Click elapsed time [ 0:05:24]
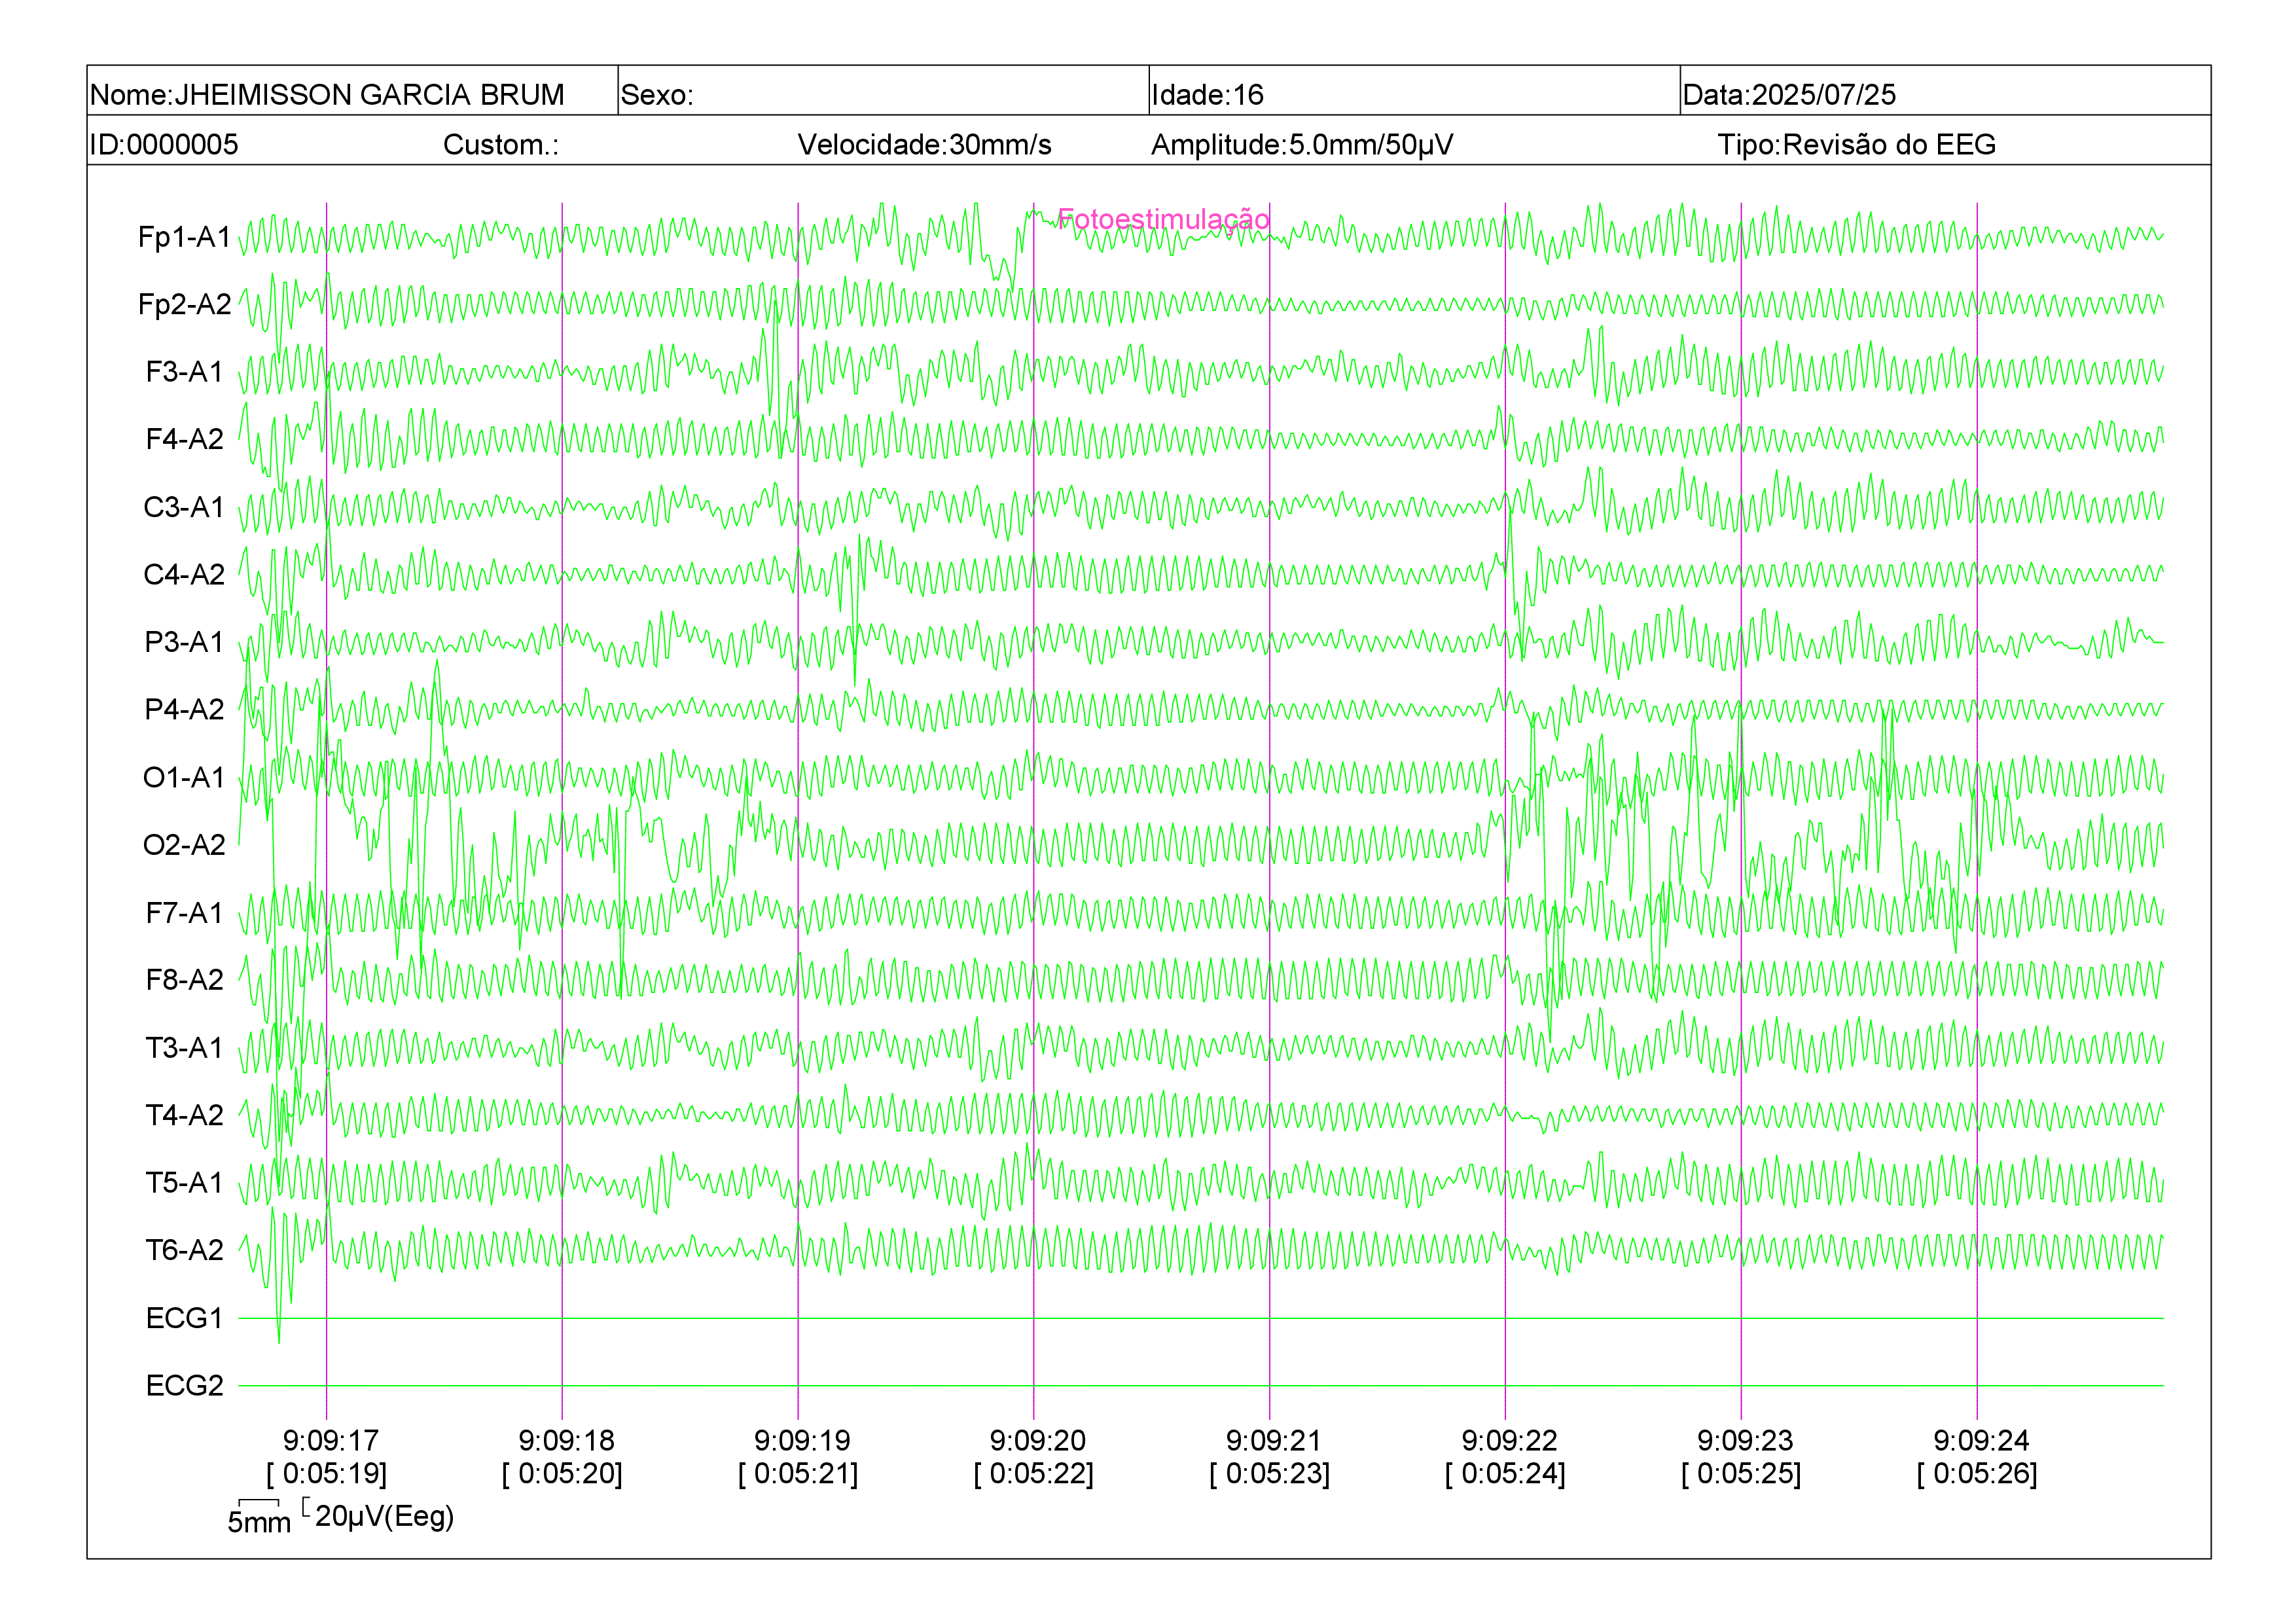The height and width of the screenshot is (1624, 2296). point(1505,1473)
